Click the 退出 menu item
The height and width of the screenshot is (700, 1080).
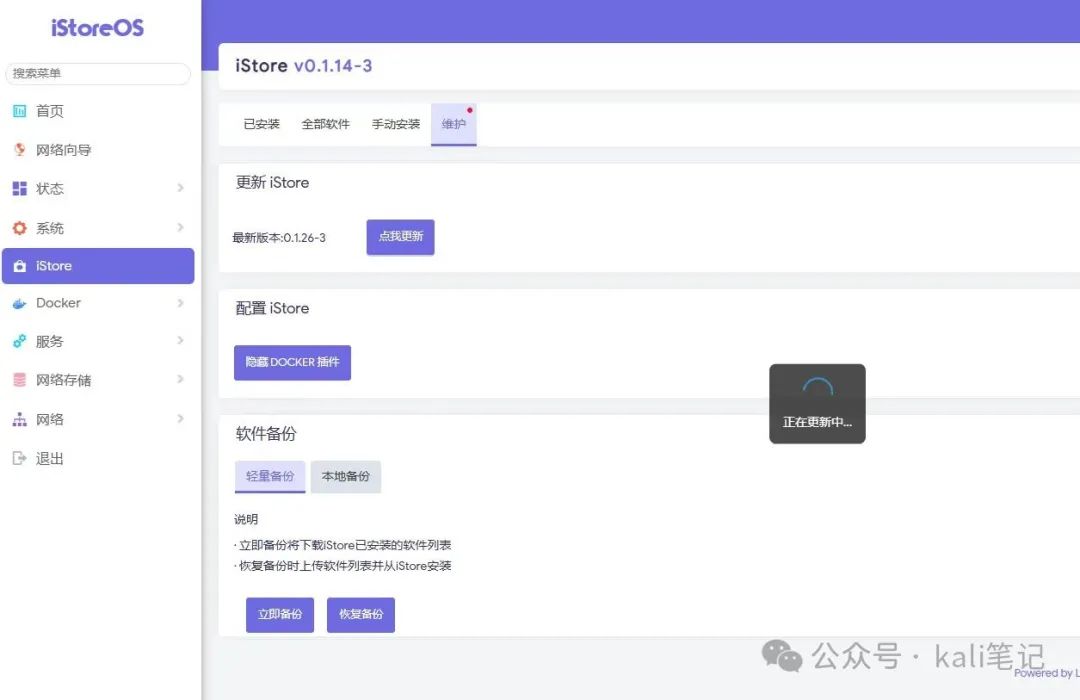tap(98, 458)
